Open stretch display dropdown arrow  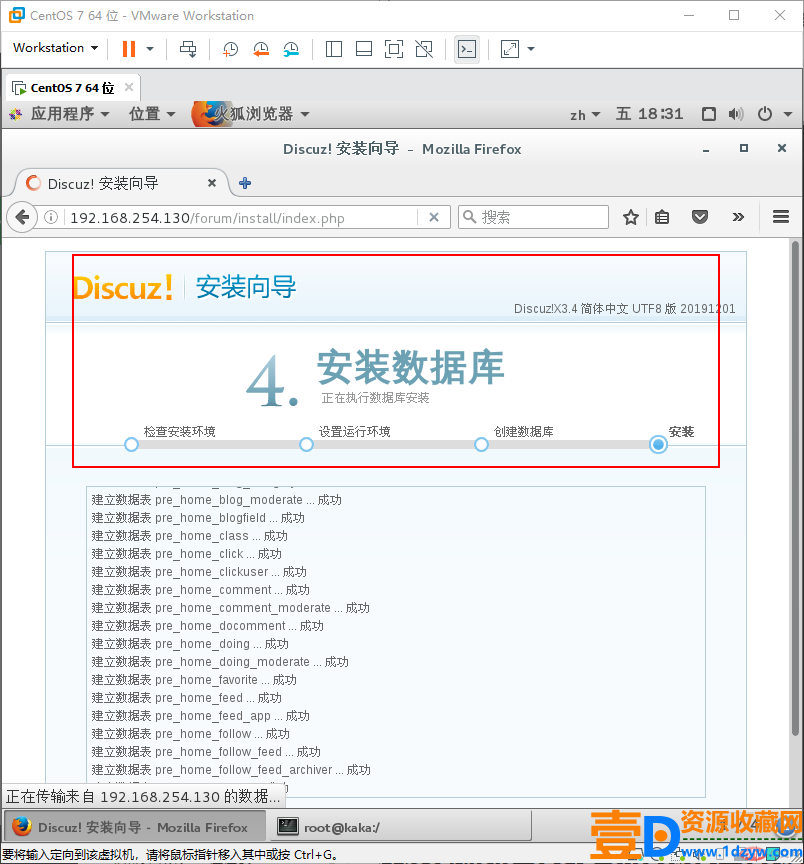(x=531, y=49)
